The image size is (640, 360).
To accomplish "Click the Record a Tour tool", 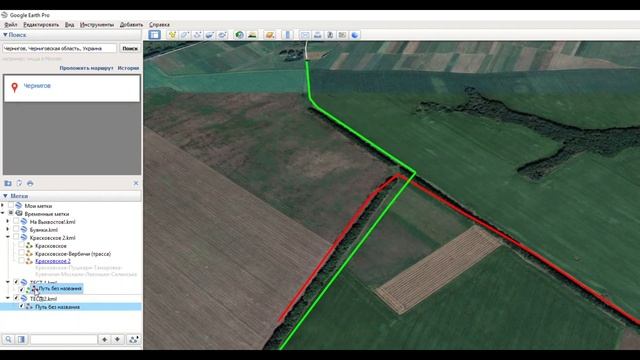I will coord(222,35).
